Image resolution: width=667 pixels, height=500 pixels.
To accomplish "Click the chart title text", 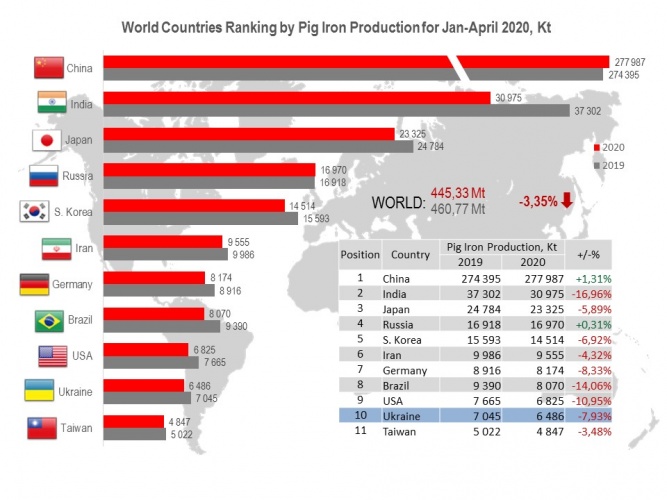I will coord(336,27).
